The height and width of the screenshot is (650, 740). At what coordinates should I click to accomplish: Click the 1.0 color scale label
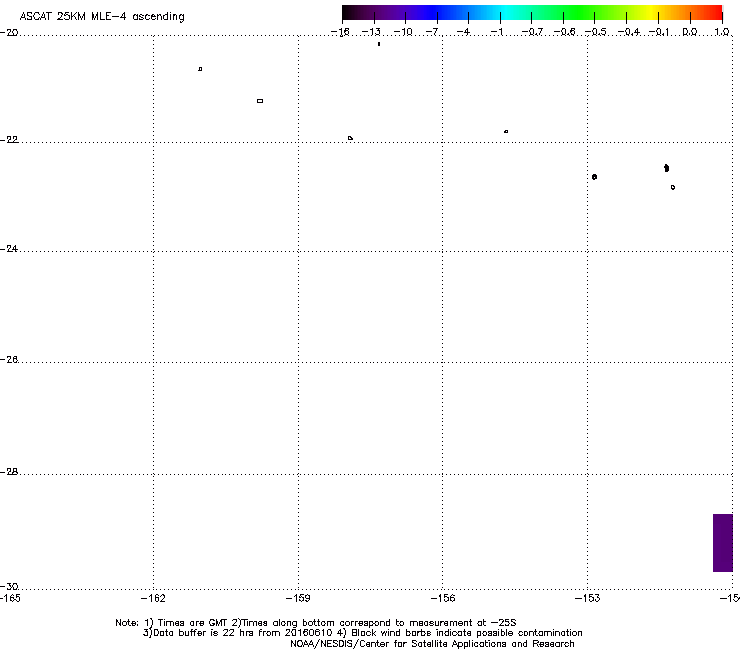tap(722, 32)
